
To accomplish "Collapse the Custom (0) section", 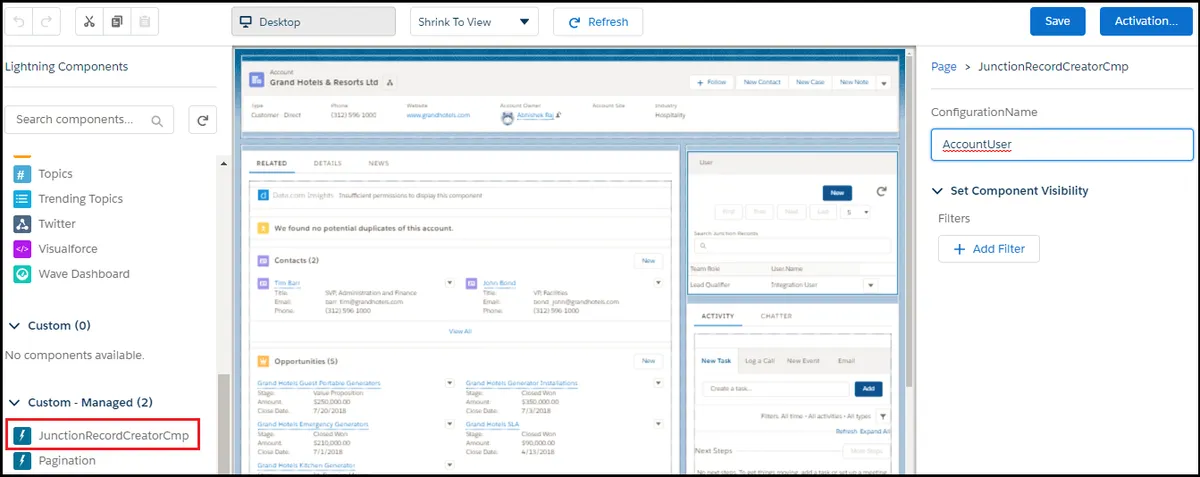I will 15,326.
